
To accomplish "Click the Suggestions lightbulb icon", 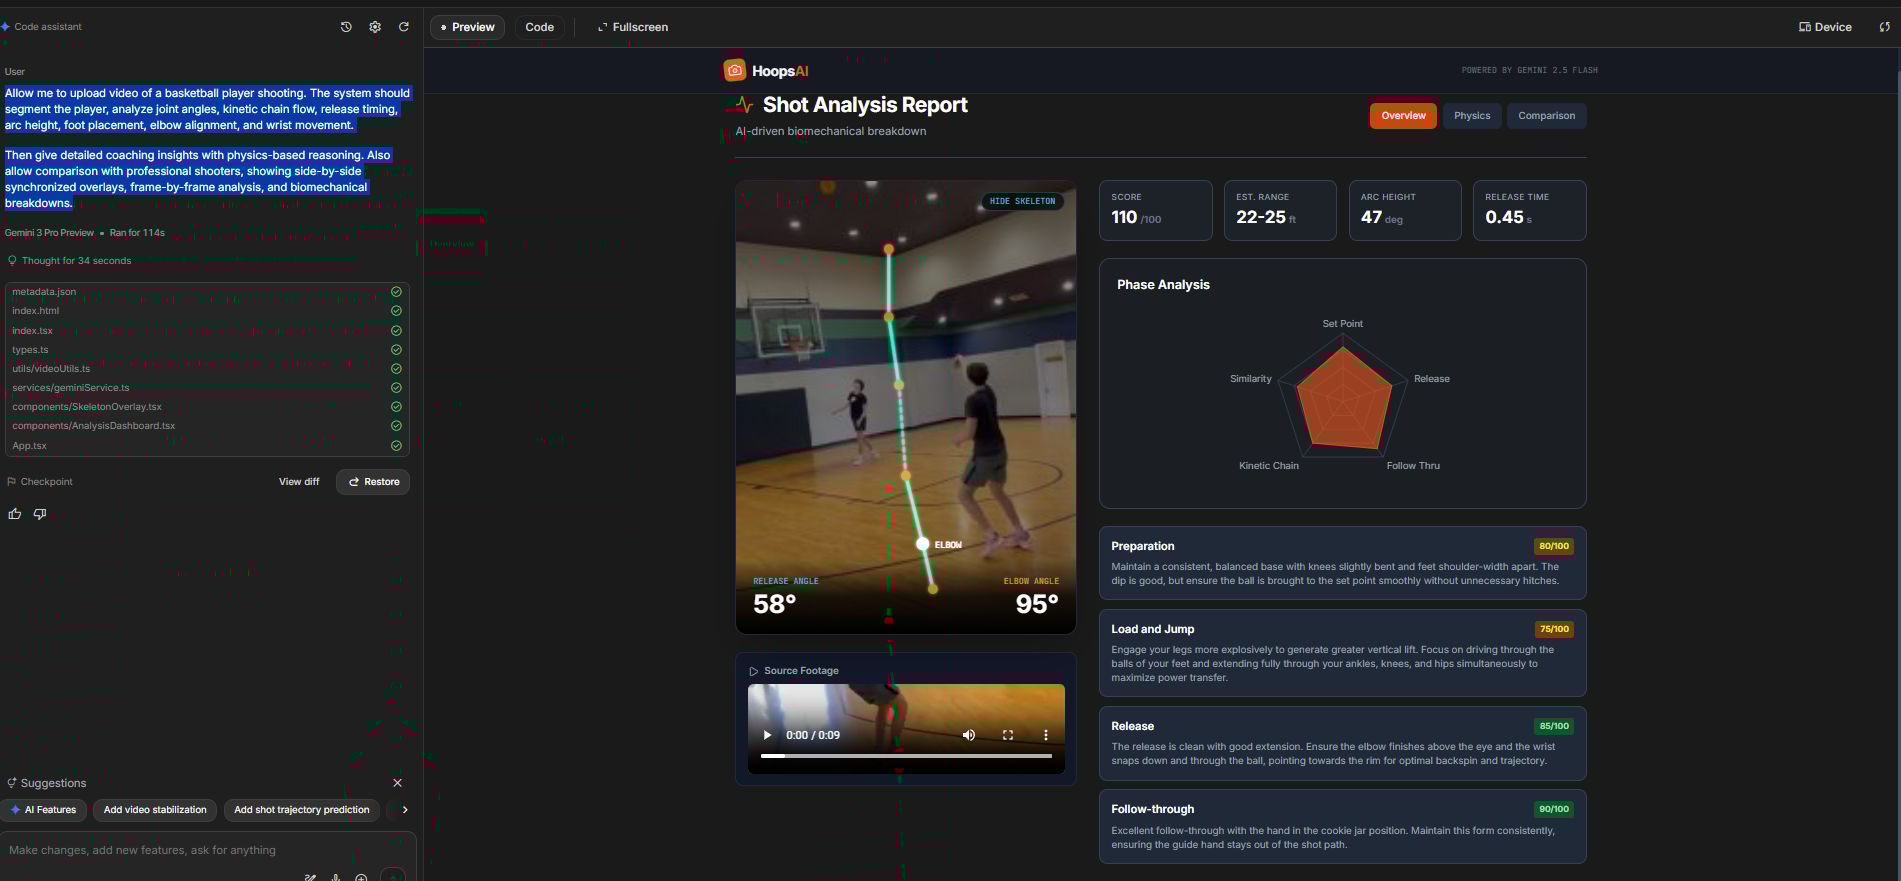I will [x=12, y=783].
